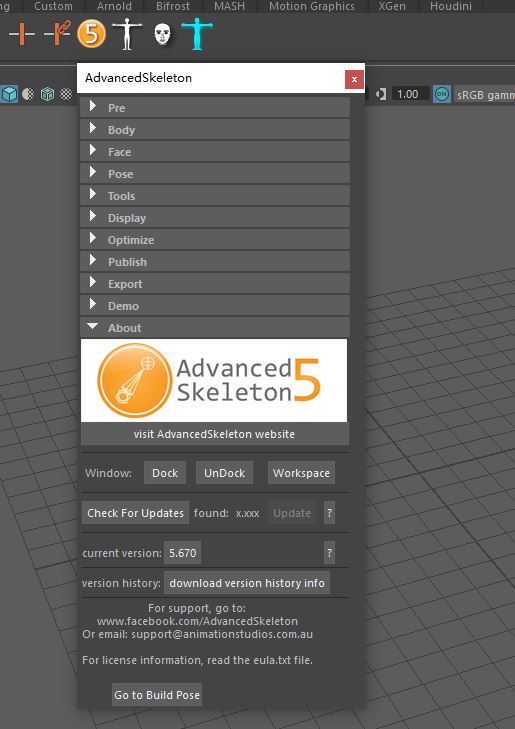Screen dimensions: 515x729
Task: Click the wireframe cube viewport icon
Action: coord(47,94)
